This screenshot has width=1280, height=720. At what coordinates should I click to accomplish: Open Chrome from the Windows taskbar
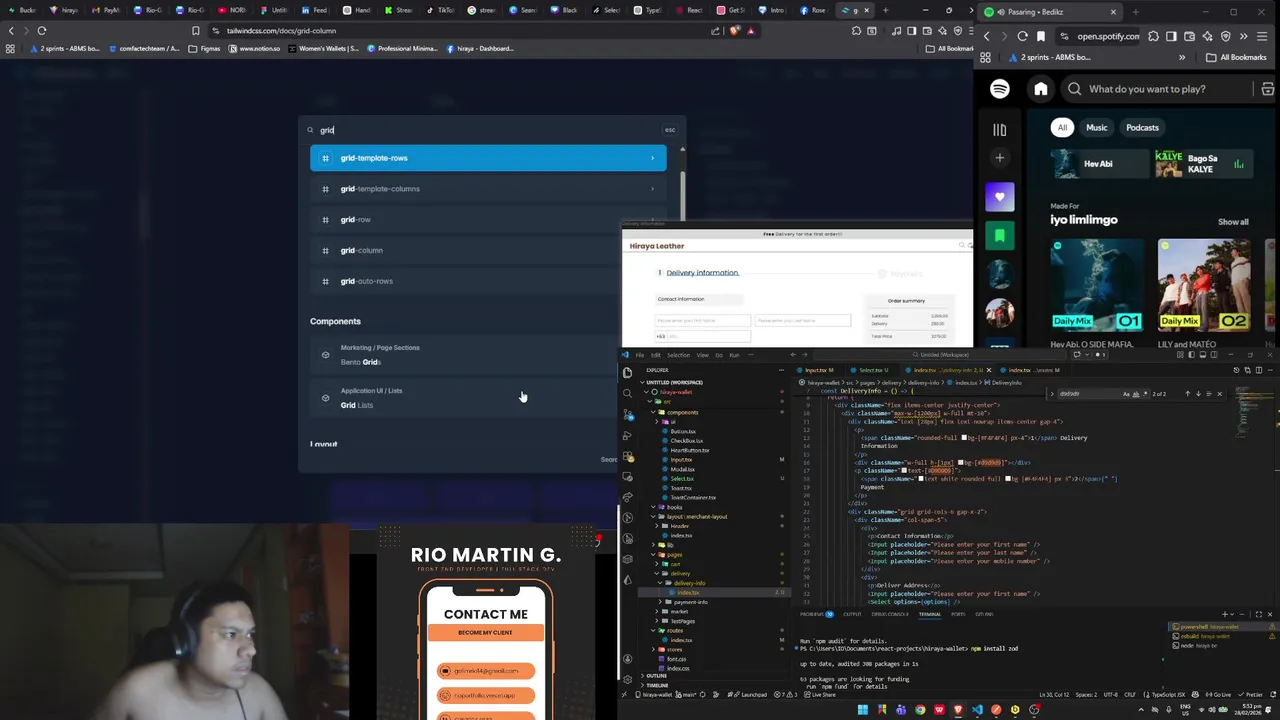pos(920,710)
